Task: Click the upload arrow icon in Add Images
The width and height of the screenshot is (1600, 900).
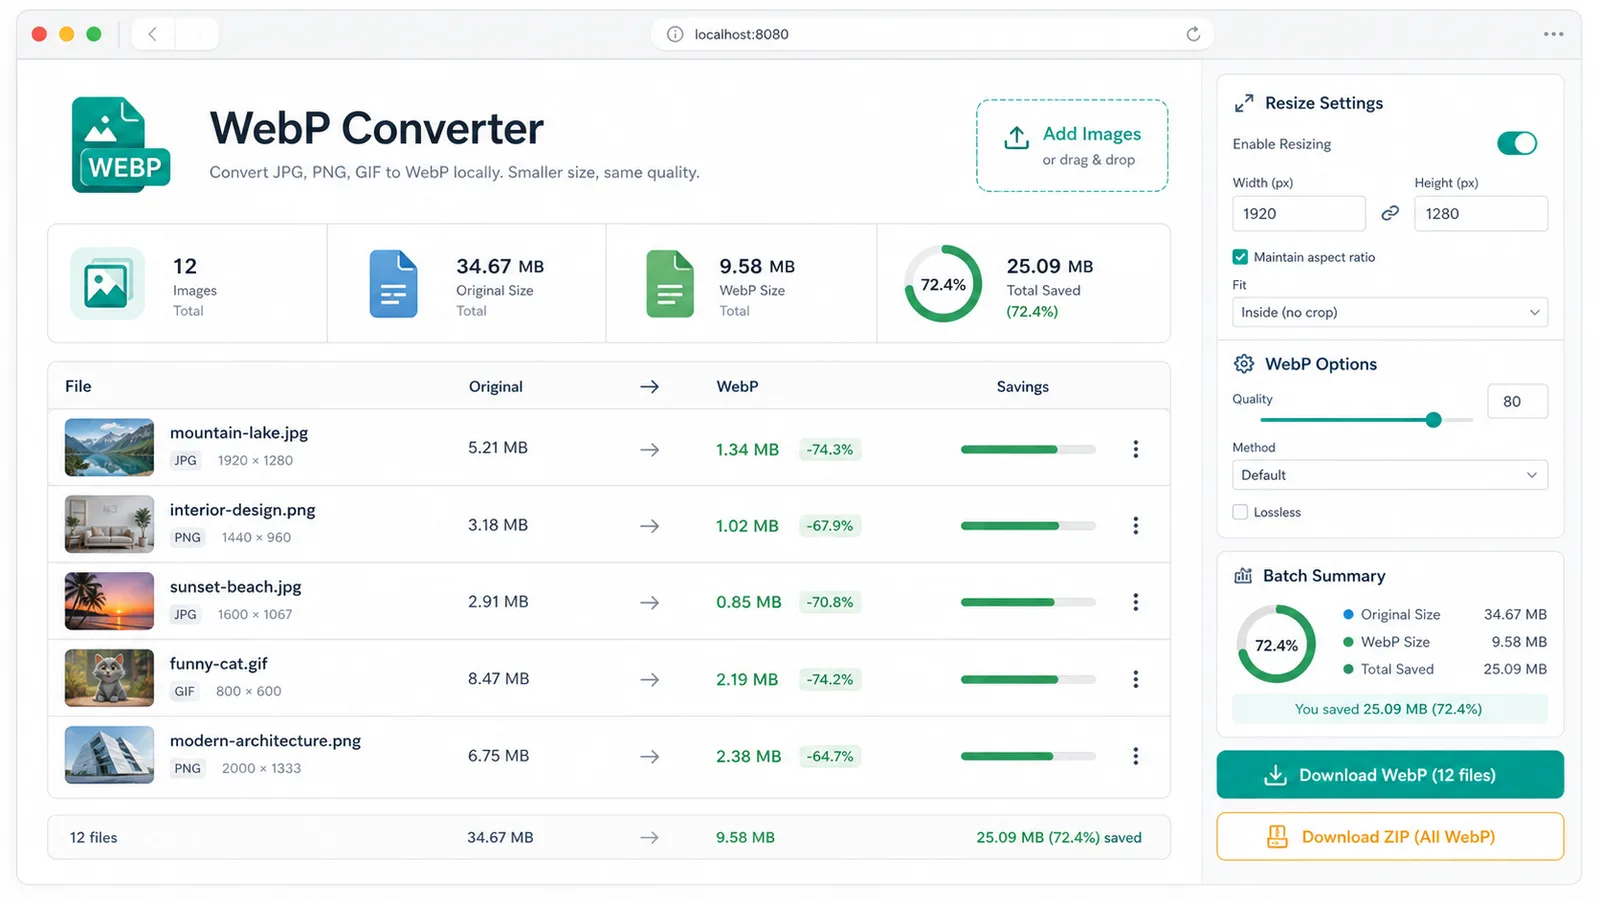Action: coord(1016,138)
